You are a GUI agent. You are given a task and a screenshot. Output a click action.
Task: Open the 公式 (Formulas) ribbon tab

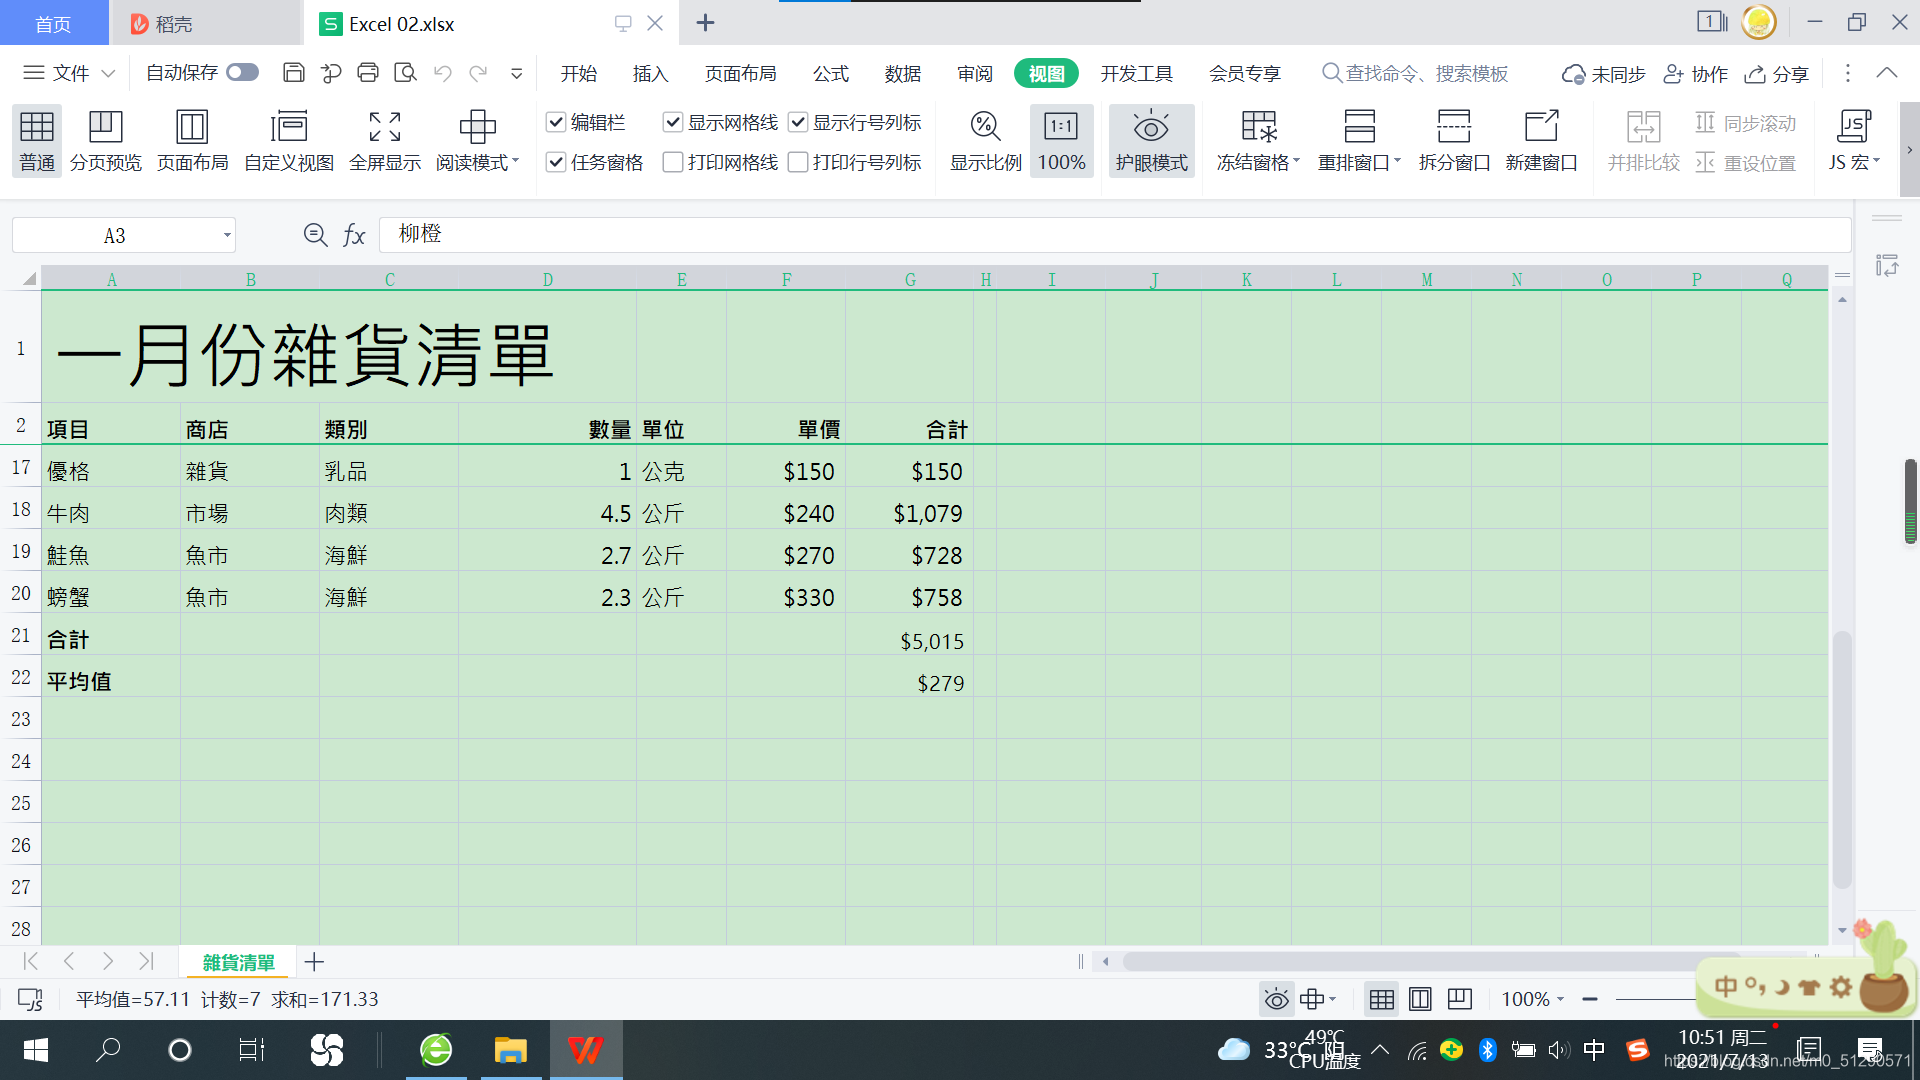coord(830,74)
